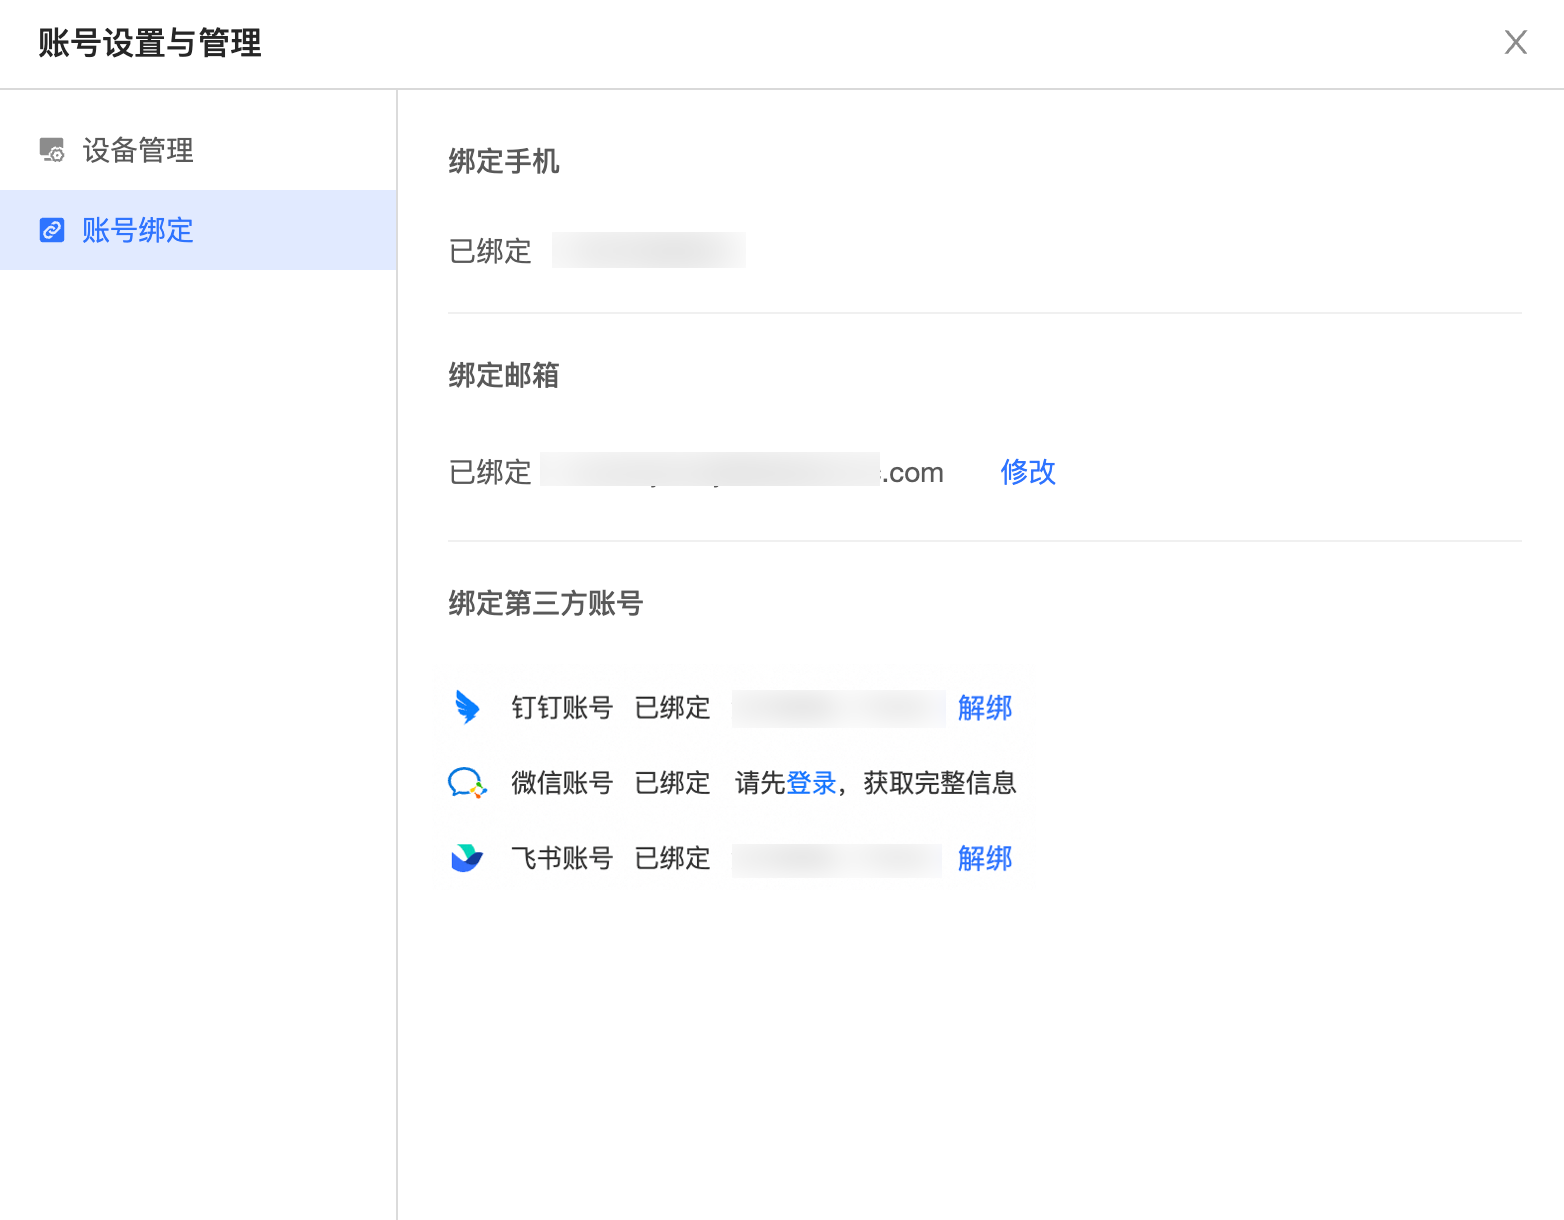
Task: Click the device management monitor icon
Action: click(52, 150)
